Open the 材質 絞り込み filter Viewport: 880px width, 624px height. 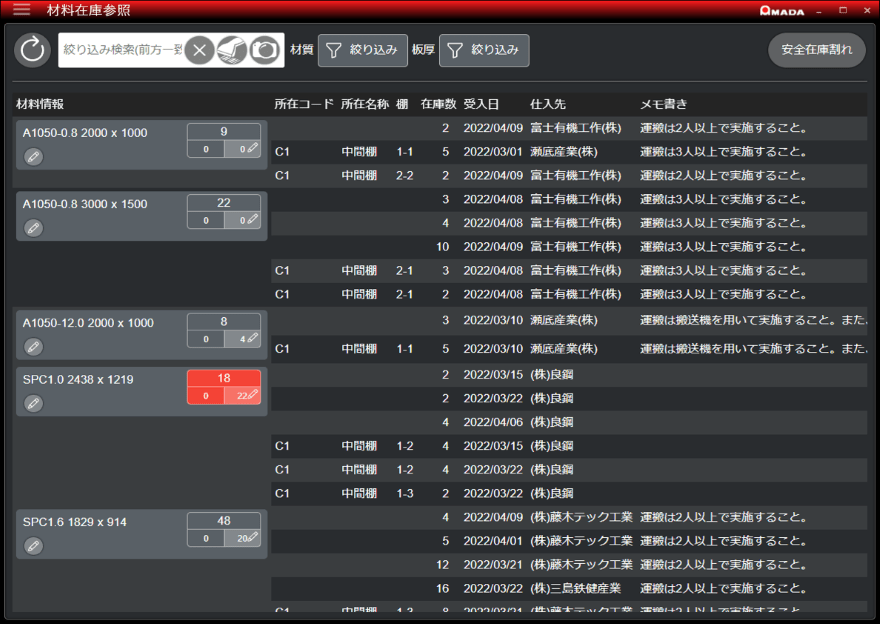[x=361, y=50]
